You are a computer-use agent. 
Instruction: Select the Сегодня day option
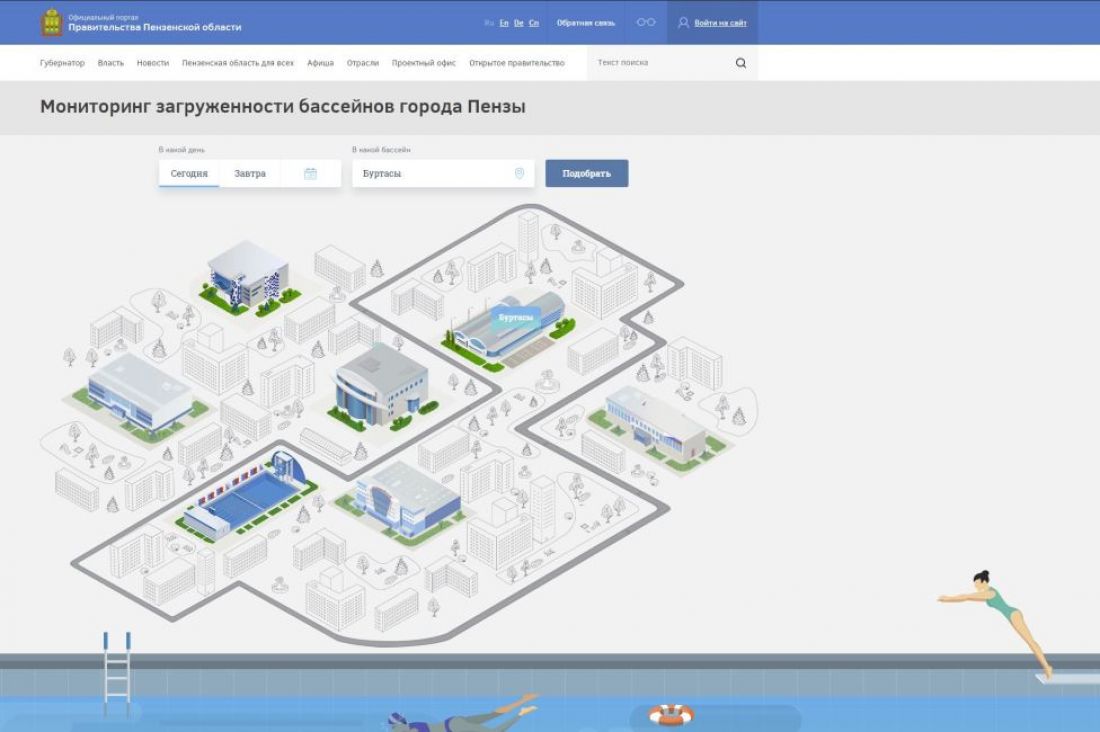pyautogui.click(x=189, y=173)
